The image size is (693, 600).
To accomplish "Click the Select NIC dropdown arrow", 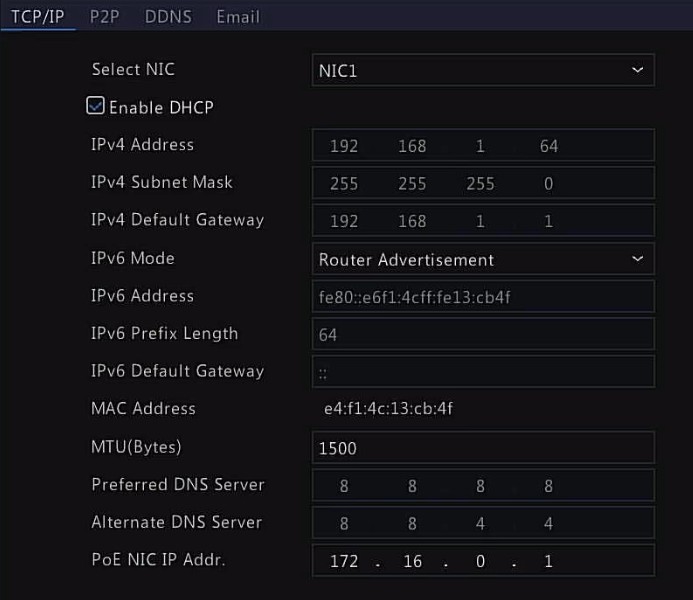I will [x=638, y=70].
